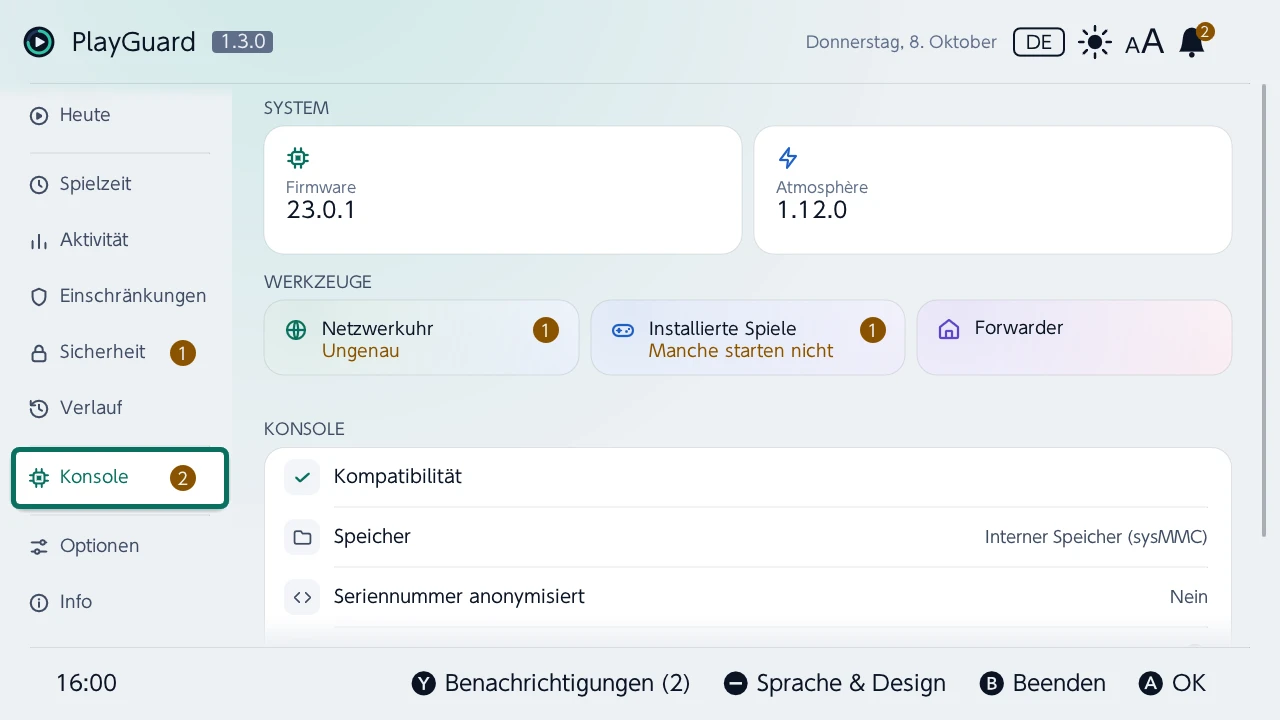Click the PlayGuard logo icon
Image resolution: width=1280 pixels, height=720 pixels.
coord(39,42)
